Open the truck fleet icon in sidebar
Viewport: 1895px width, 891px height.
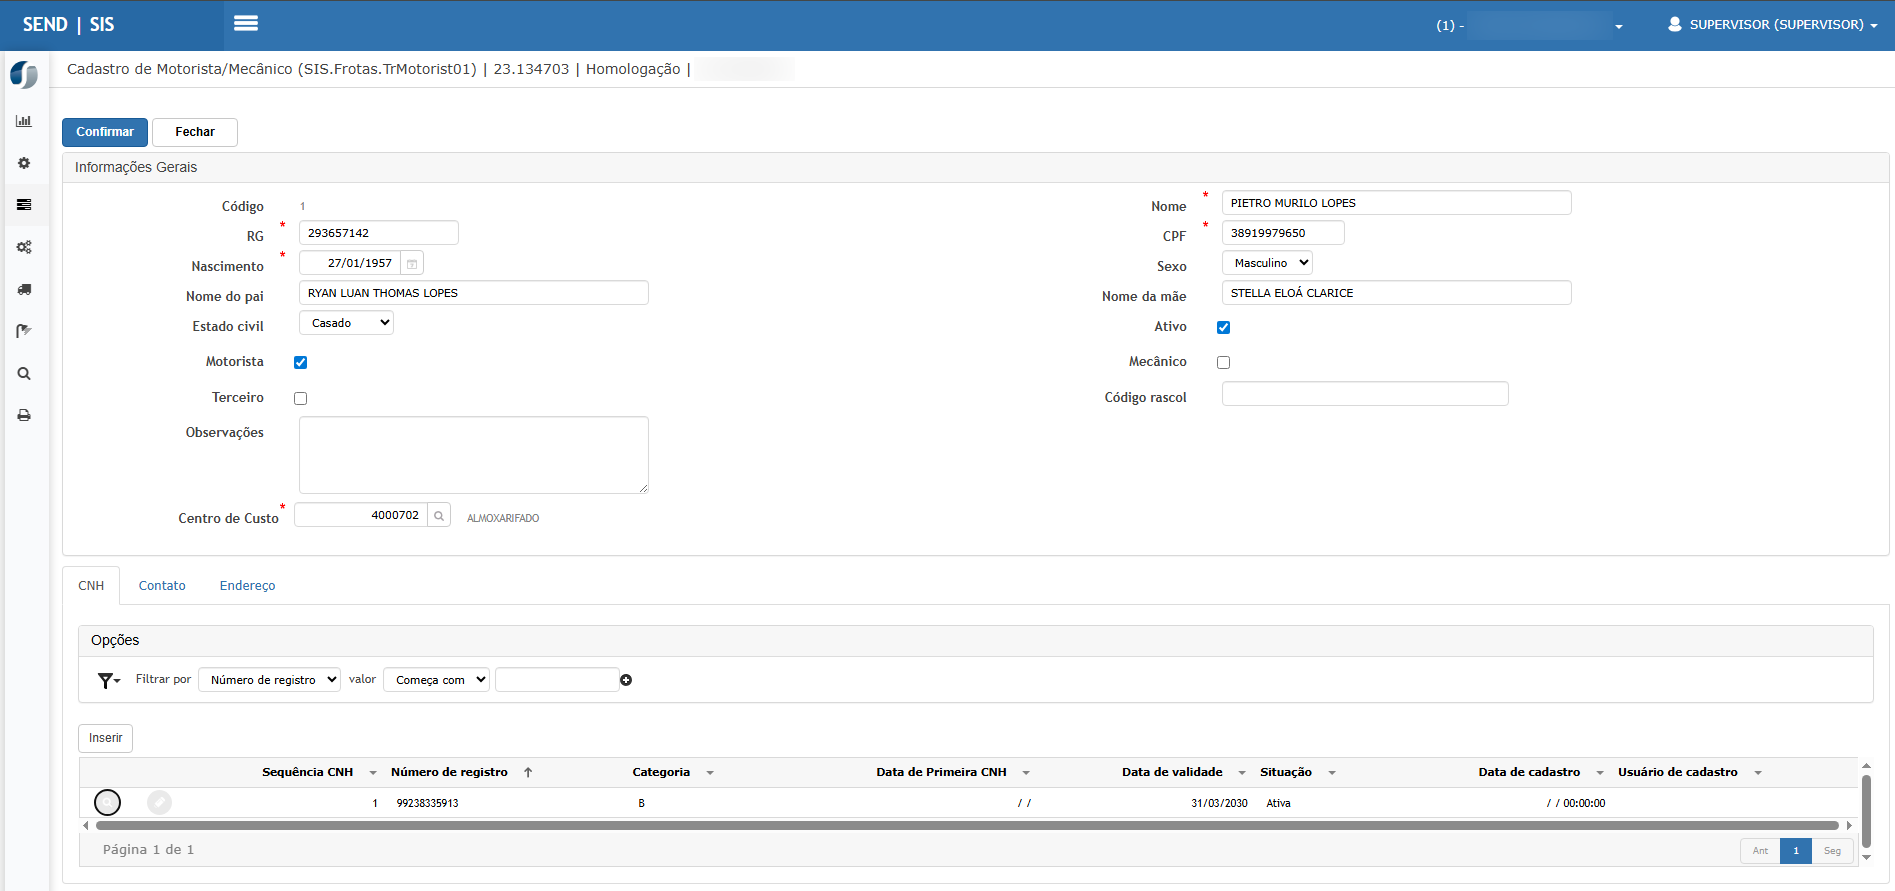point(24,289)
